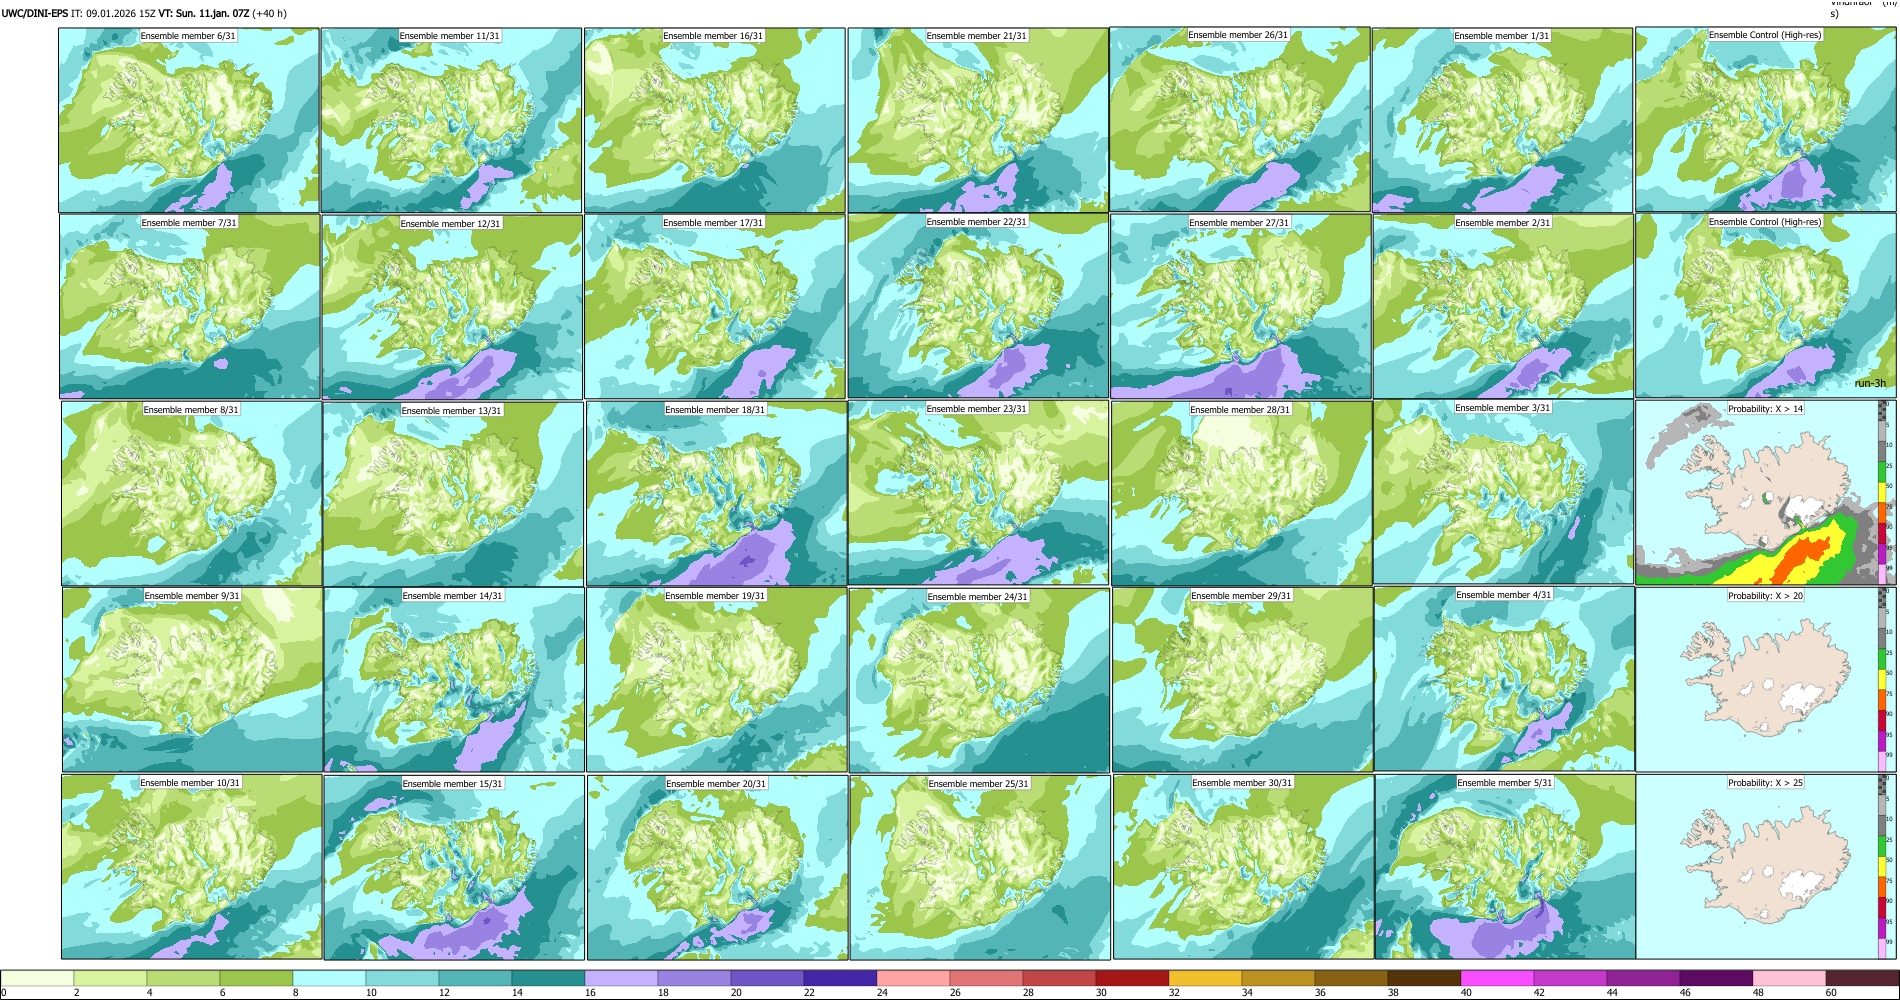Click the 'Ensemble member 4/31' label

(x=1503, y=595)
